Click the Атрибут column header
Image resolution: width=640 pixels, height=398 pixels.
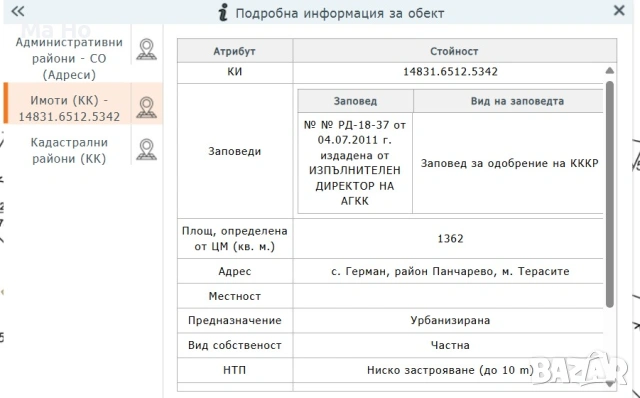pos(234,51)
